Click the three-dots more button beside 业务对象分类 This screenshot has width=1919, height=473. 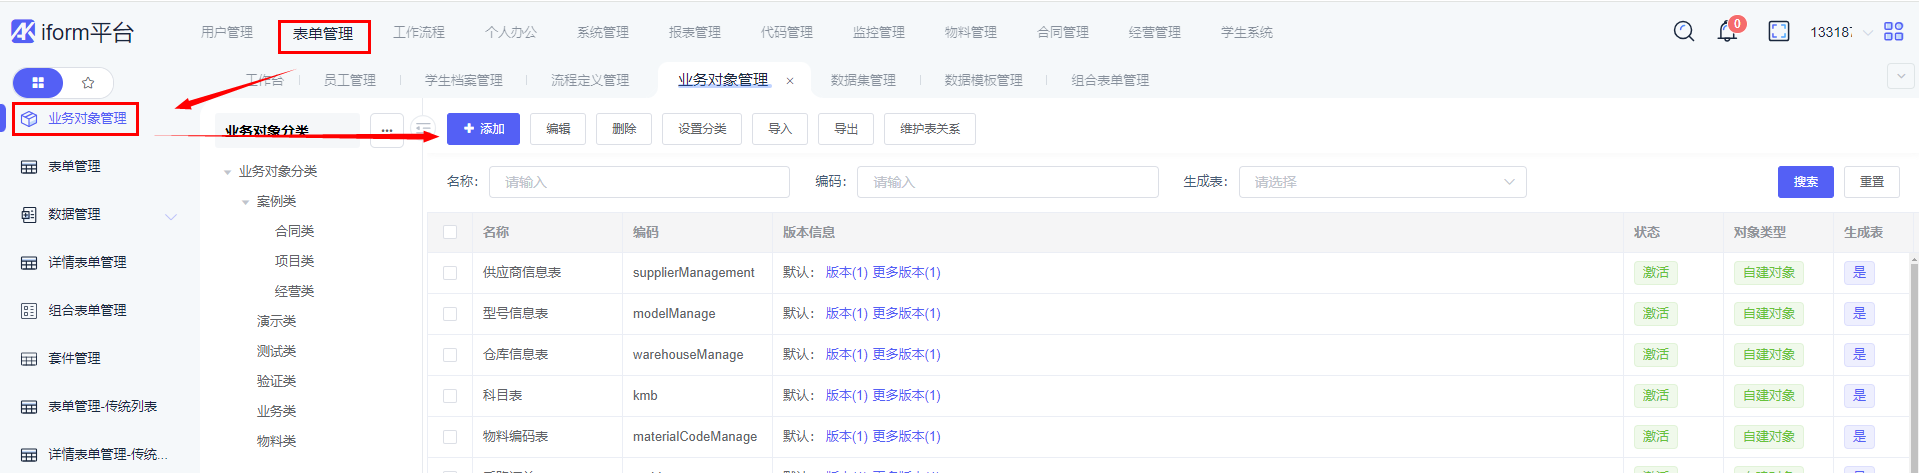point(386,130)
